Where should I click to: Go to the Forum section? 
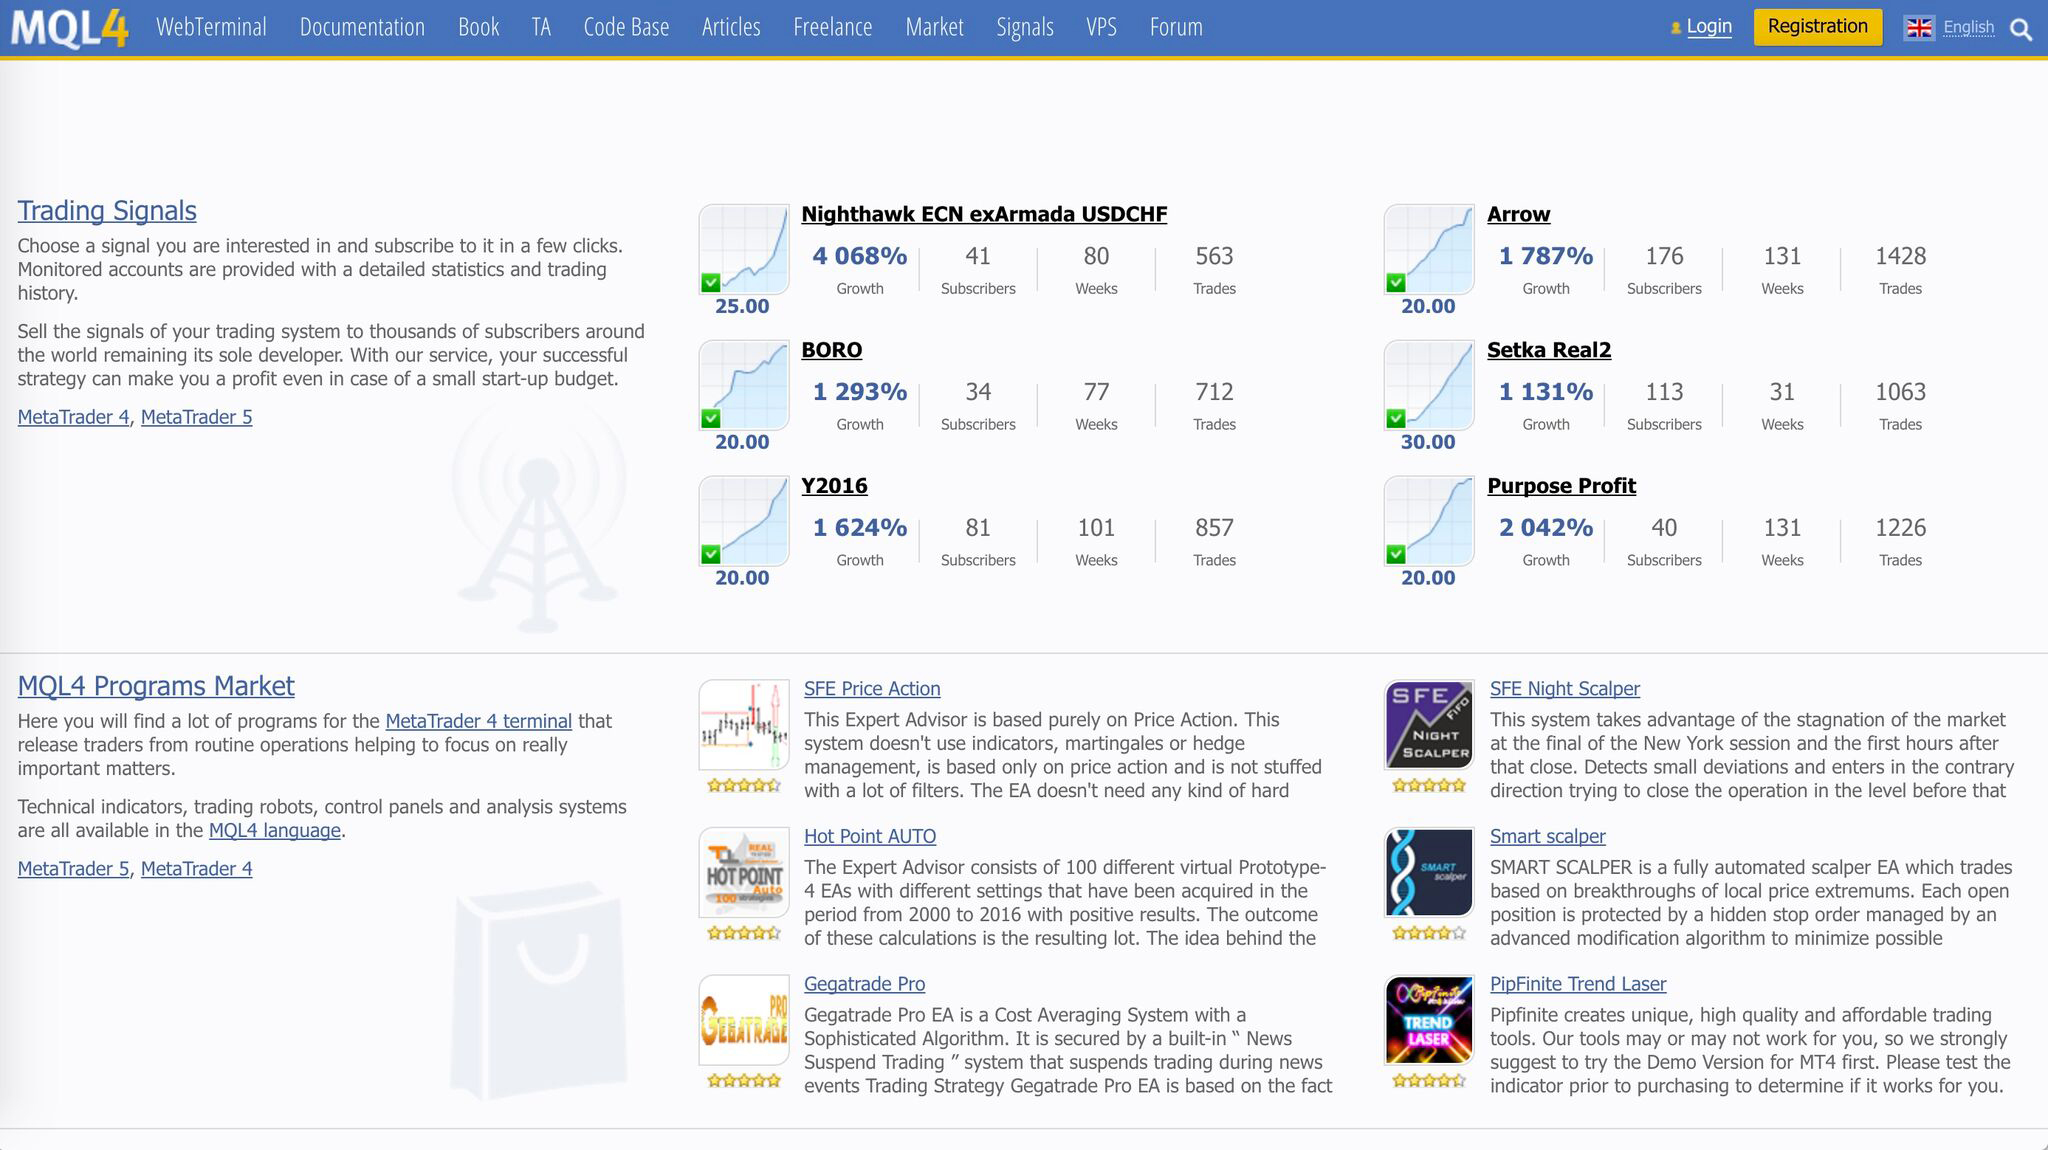click(1176, 27)
